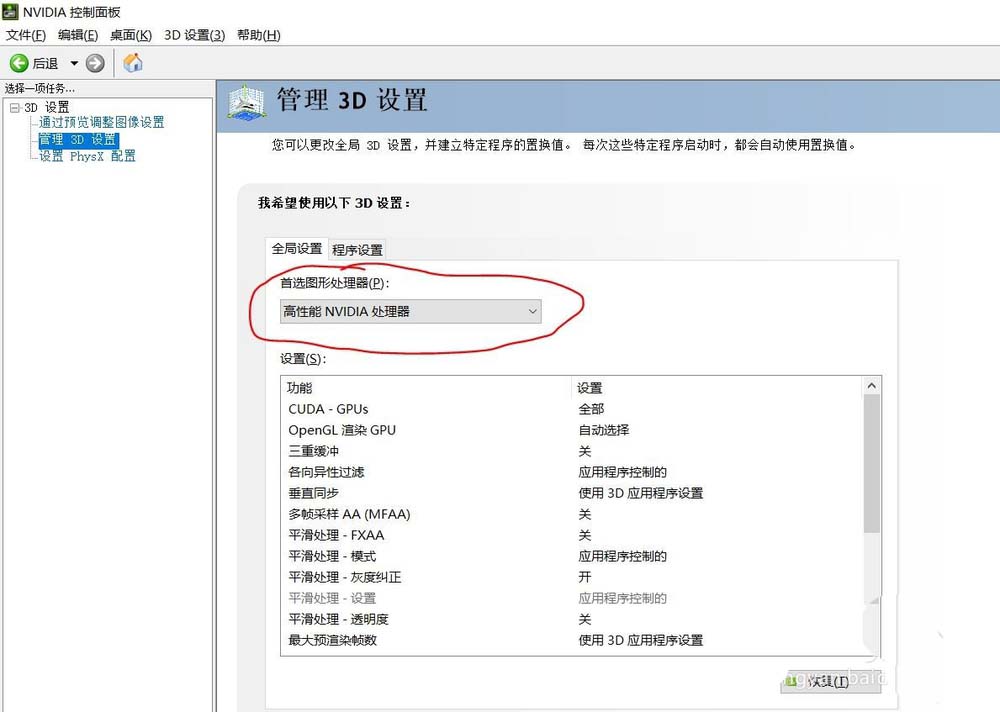Open the 编辑(E) menu
The width and height of the screenshot is (1000, 712).
pyautogui.click(x=78, y=35)
